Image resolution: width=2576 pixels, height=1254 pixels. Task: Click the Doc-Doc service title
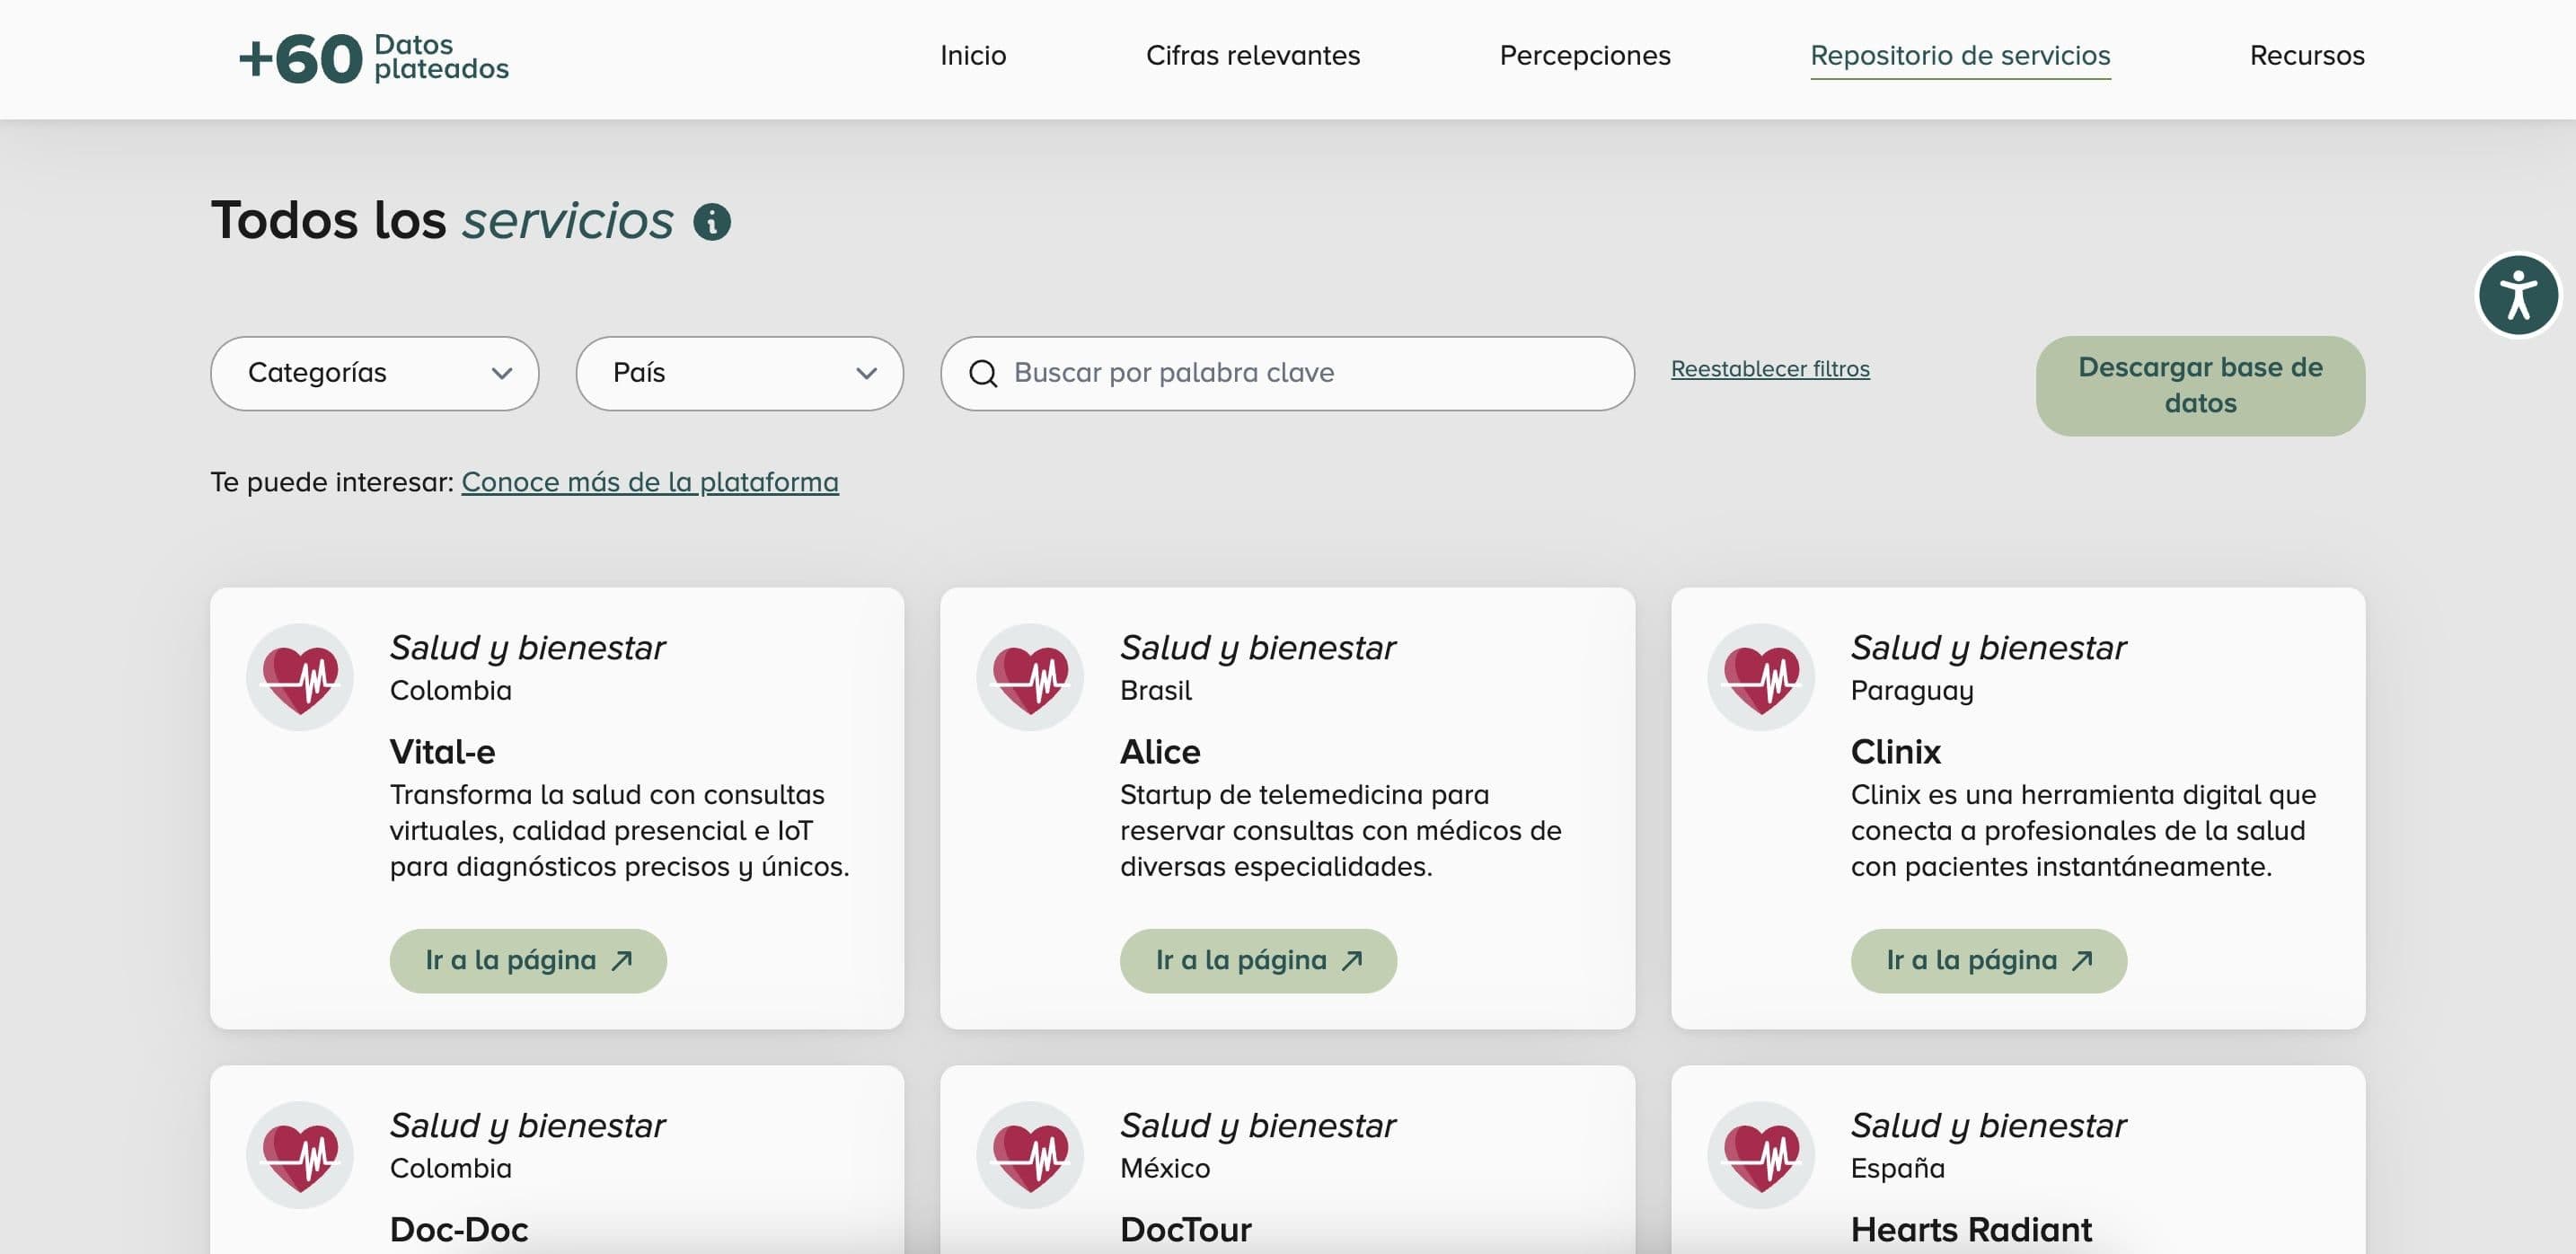pyautogui.click(x=459, y=1229)
